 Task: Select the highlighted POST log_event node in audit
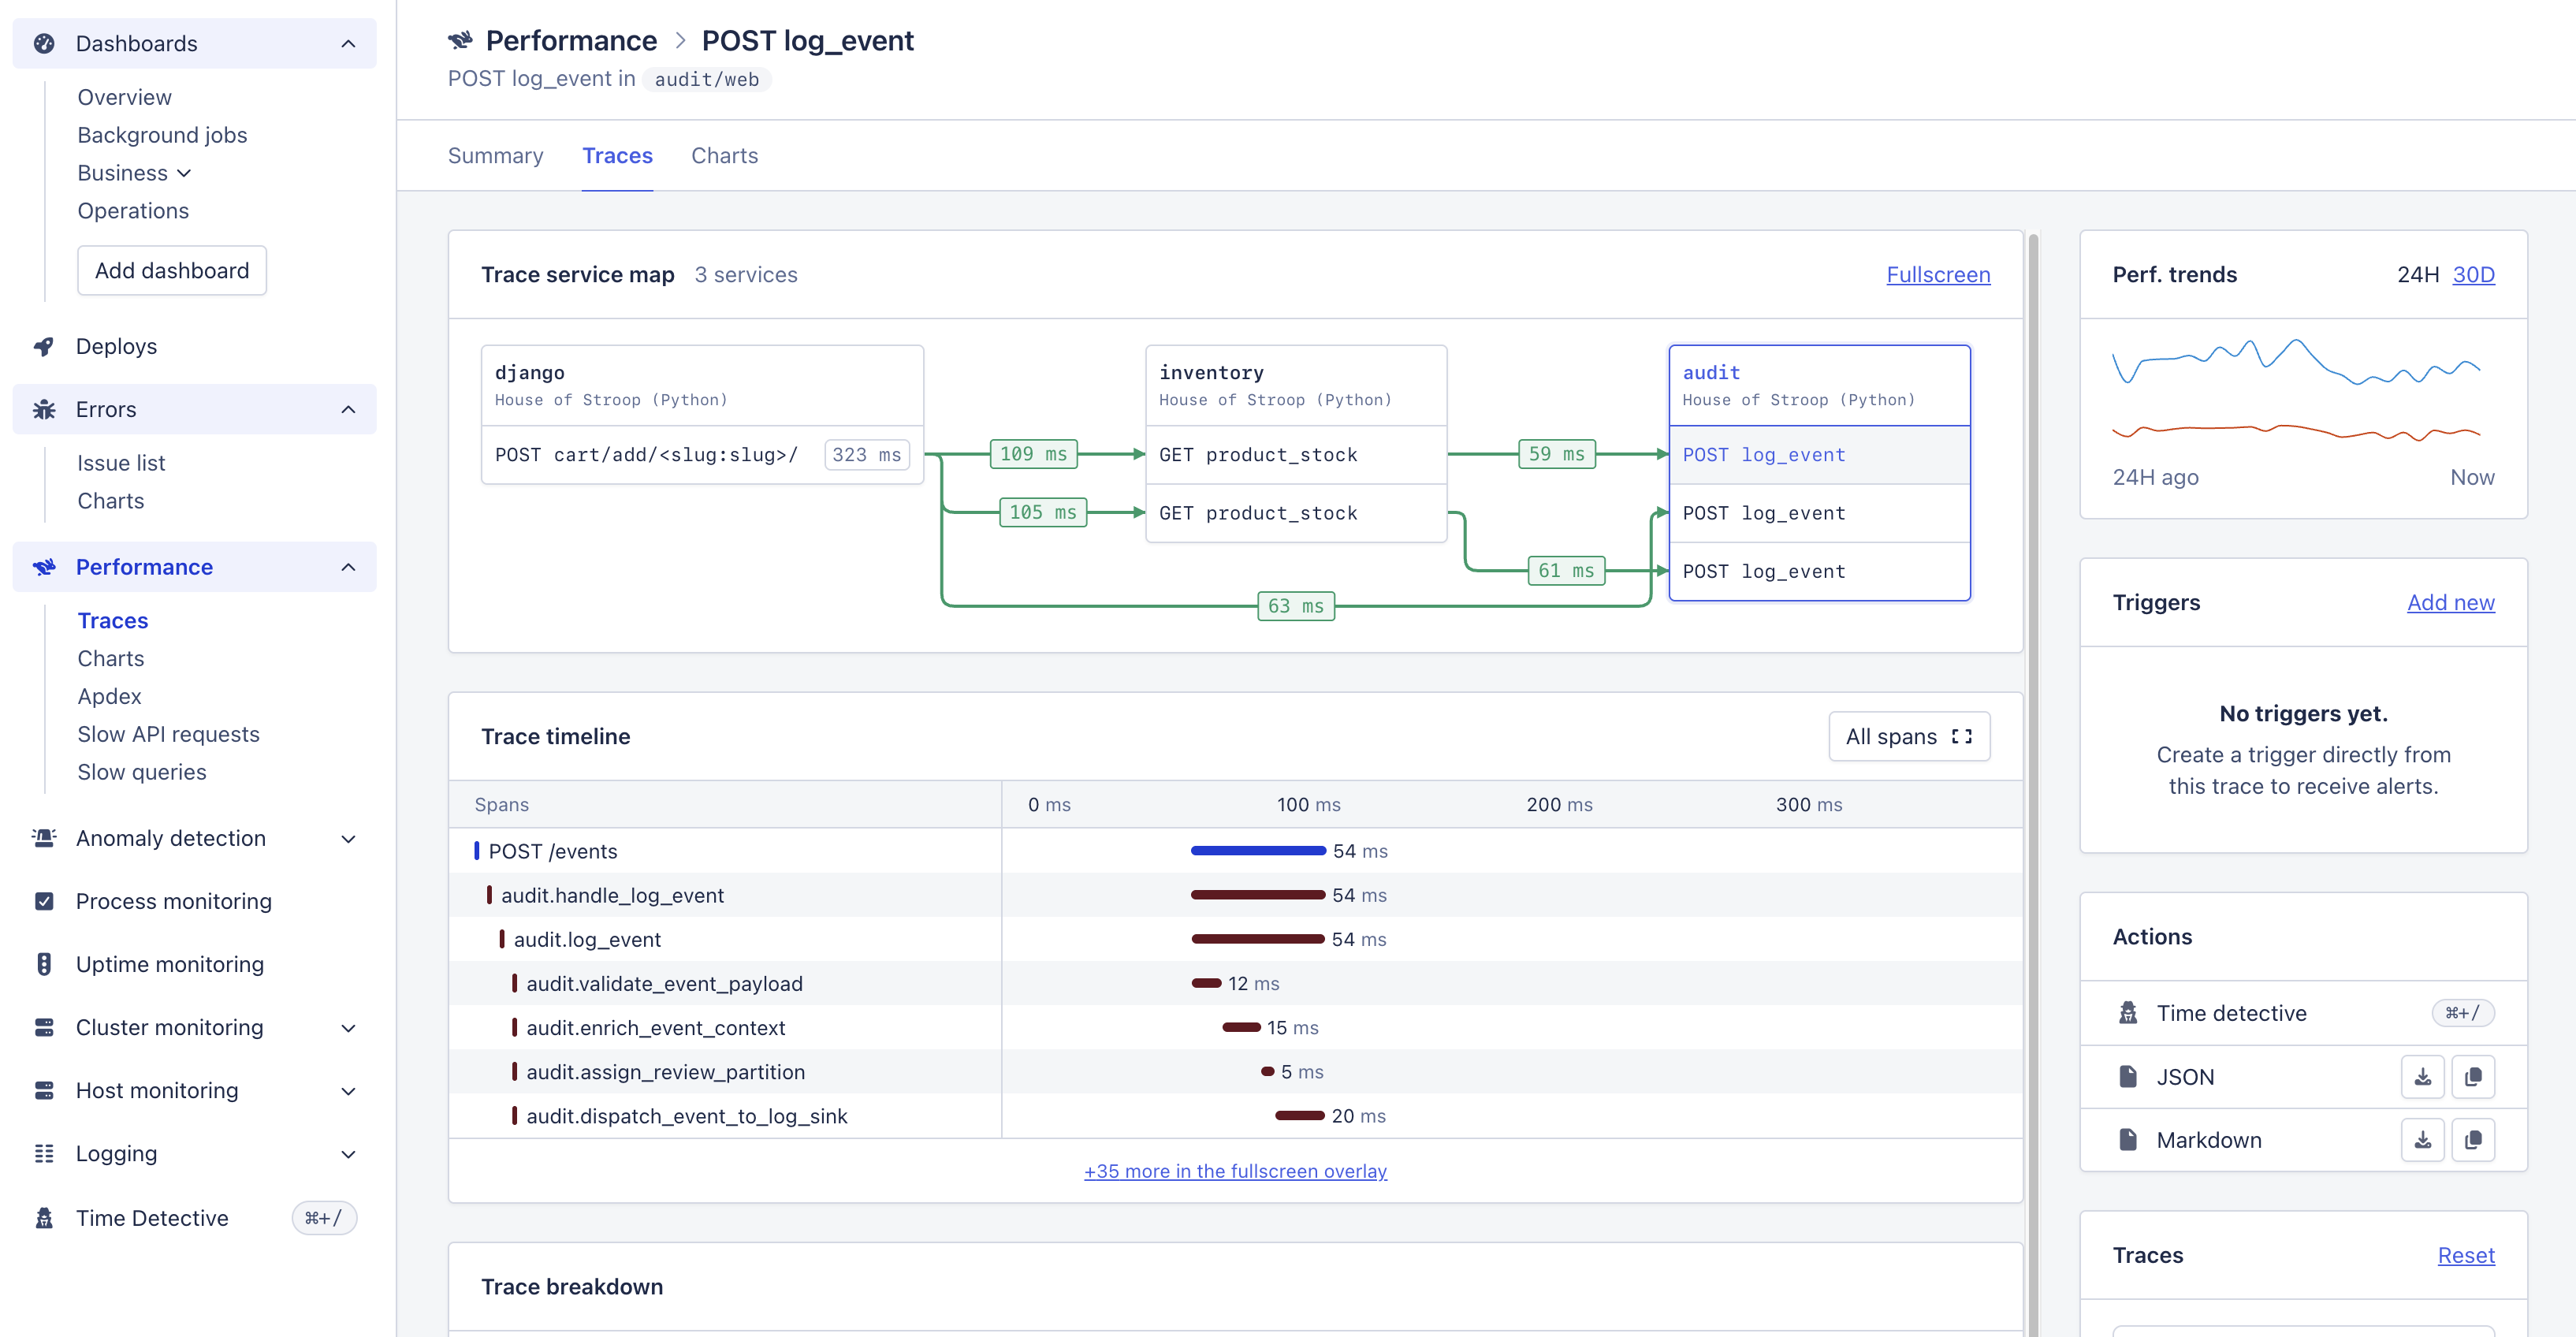tap(1819, 455)
